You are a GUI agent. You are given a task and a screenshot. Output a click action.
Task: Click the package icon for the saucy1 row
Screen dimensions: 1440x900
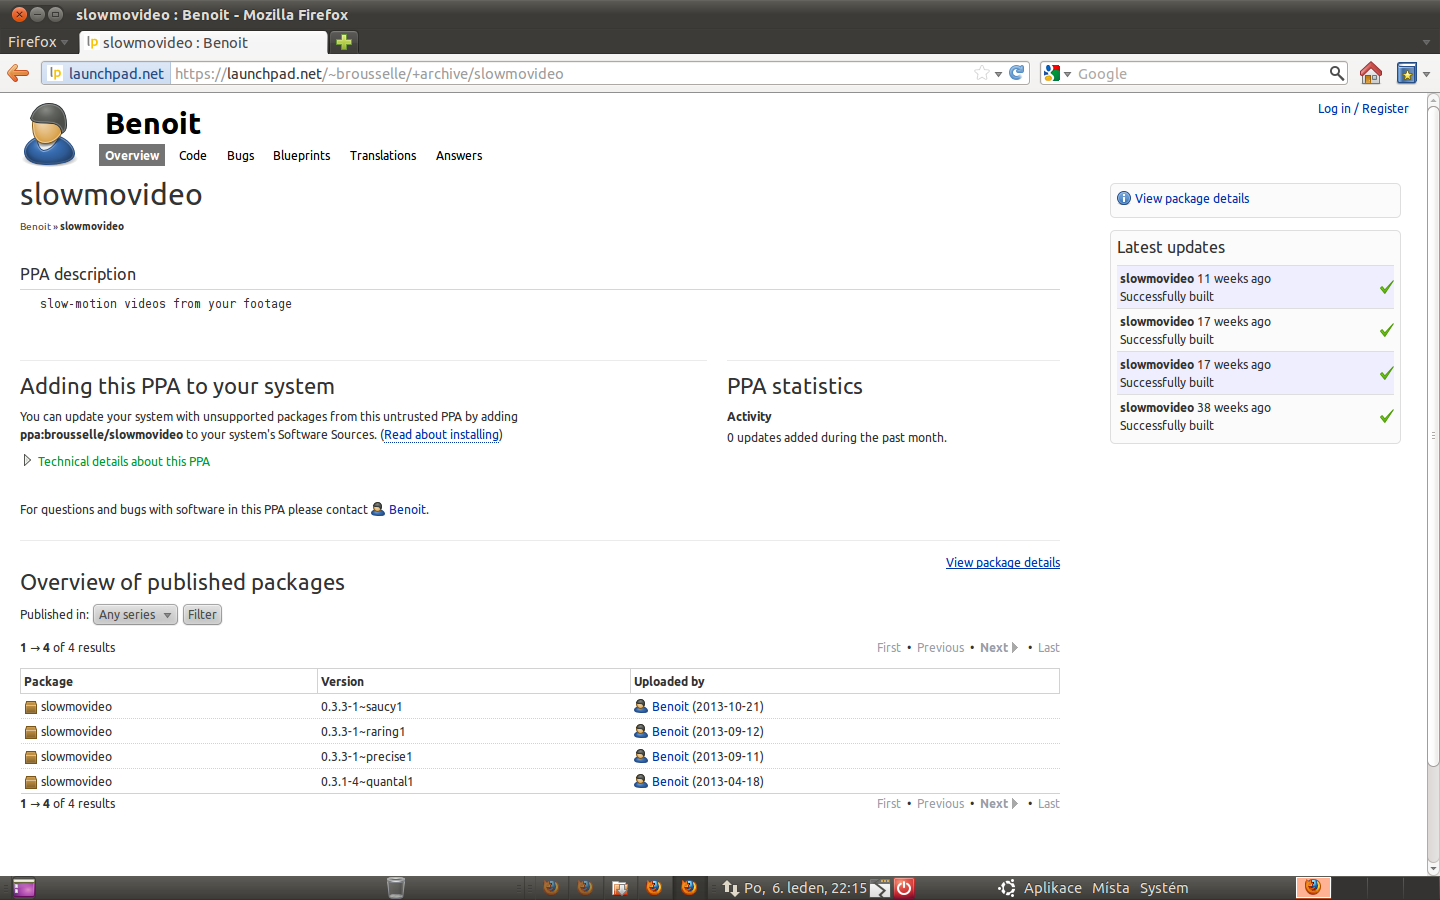pyautogui.click(x=31, y=707)
